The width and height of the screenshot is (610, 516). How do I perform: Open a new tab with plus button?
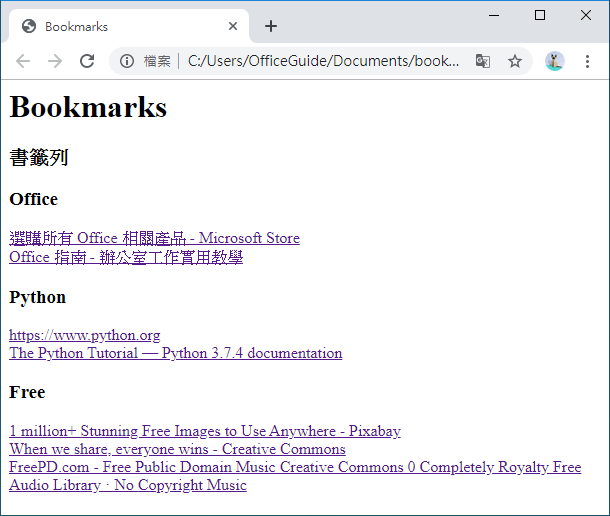tap(271, 26)
